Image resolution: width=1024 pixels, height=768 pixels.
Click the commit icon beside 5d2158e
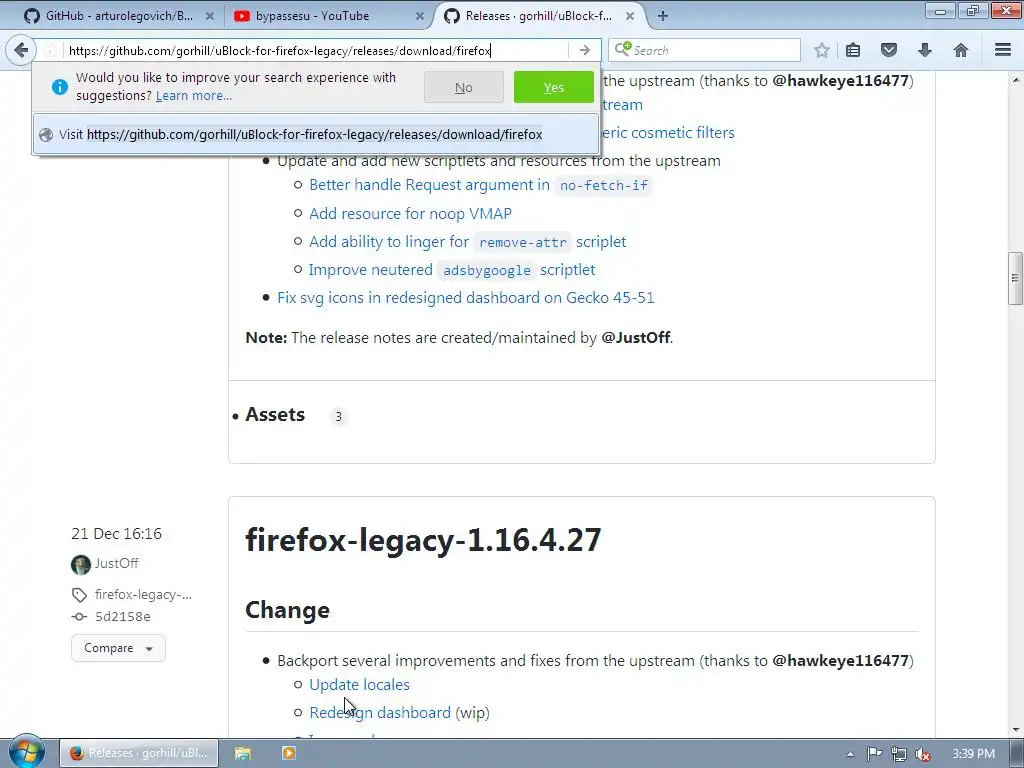click(79, 616)
